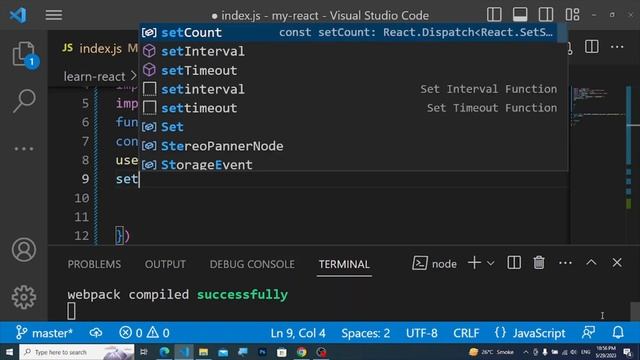This screenshot has height=360, width=640.
Task: Choose the settimeout snippet suggestion
Action: coord(353,108)
